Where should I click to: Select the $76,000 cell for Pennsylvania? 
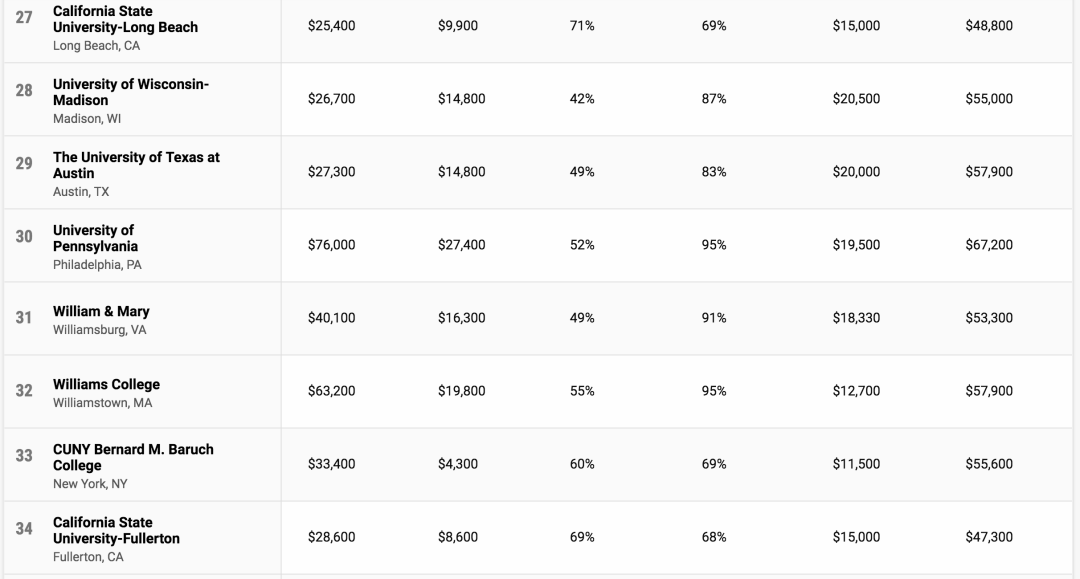[x=331, y=245]
